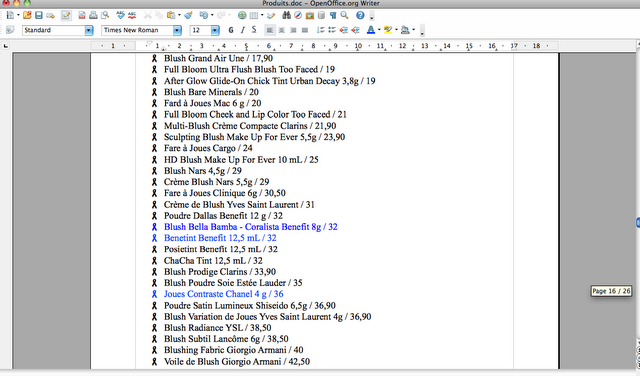Open the paragraph style dropdown arrow
The height and width of the screenshot is (376, 640).
click(x=89, y=30)
